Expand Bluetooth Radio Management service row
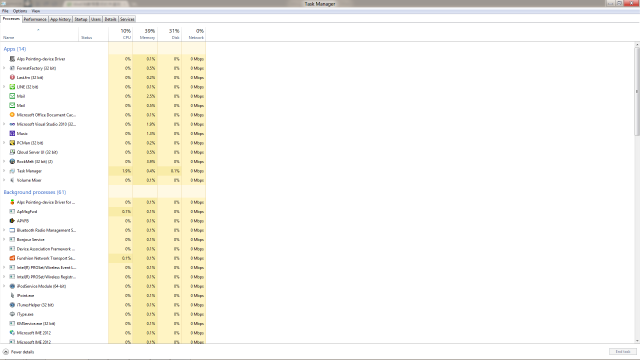The height and width of the screenshot is (360, 640). tap(4, 230)
